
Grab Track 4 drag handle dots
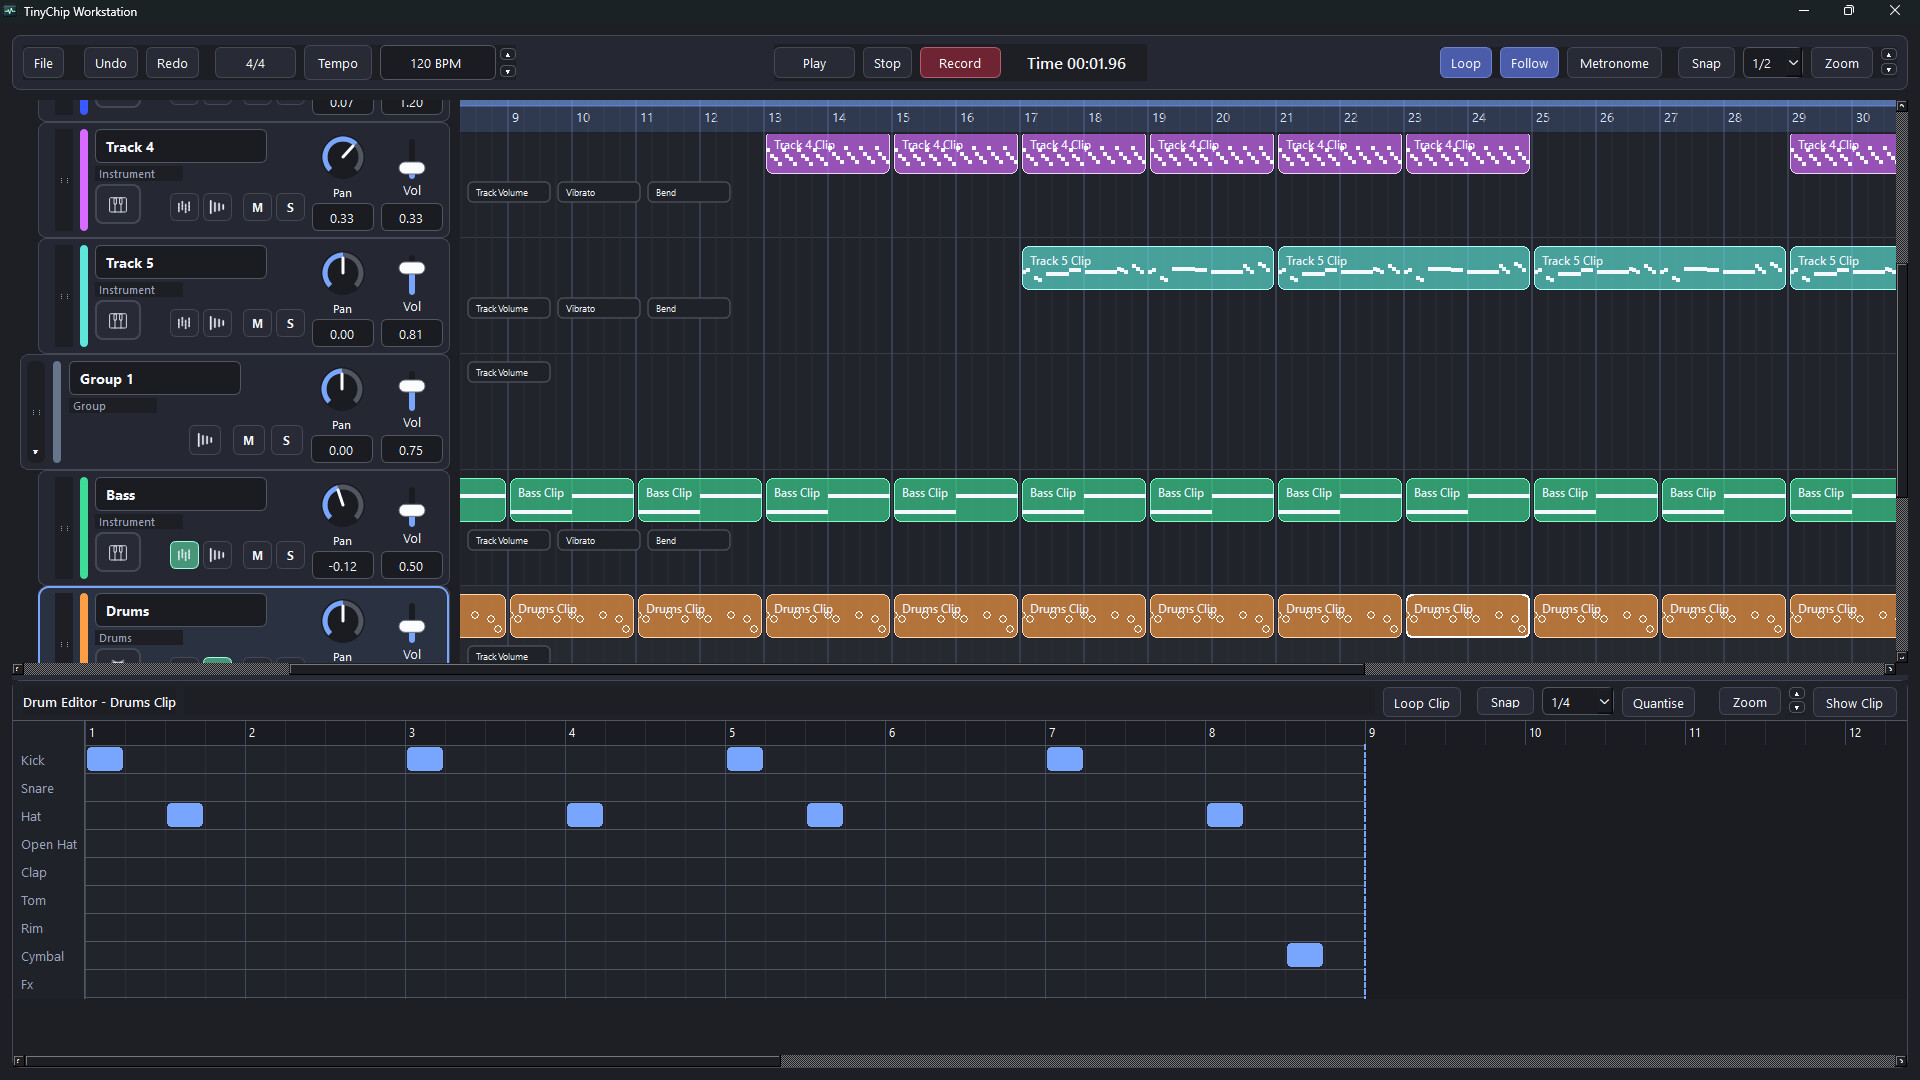(x=65, y=181)
